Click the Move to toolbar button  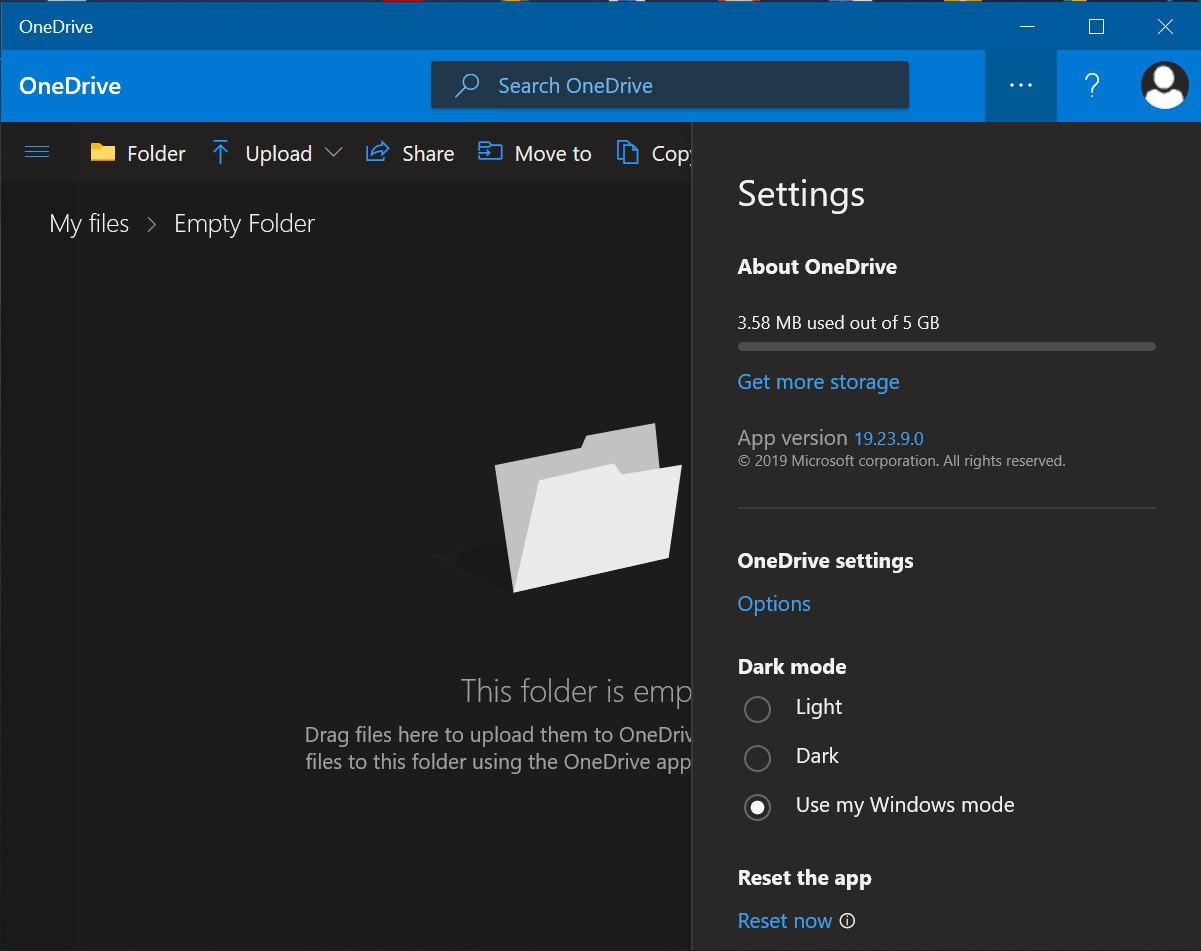534,153
